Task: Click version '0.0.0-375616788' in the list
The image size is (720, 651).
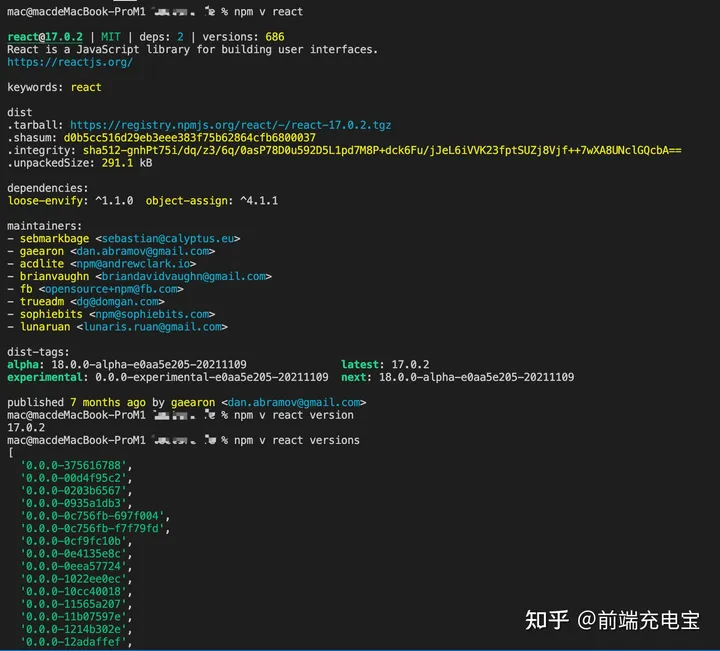Action: 73,466
